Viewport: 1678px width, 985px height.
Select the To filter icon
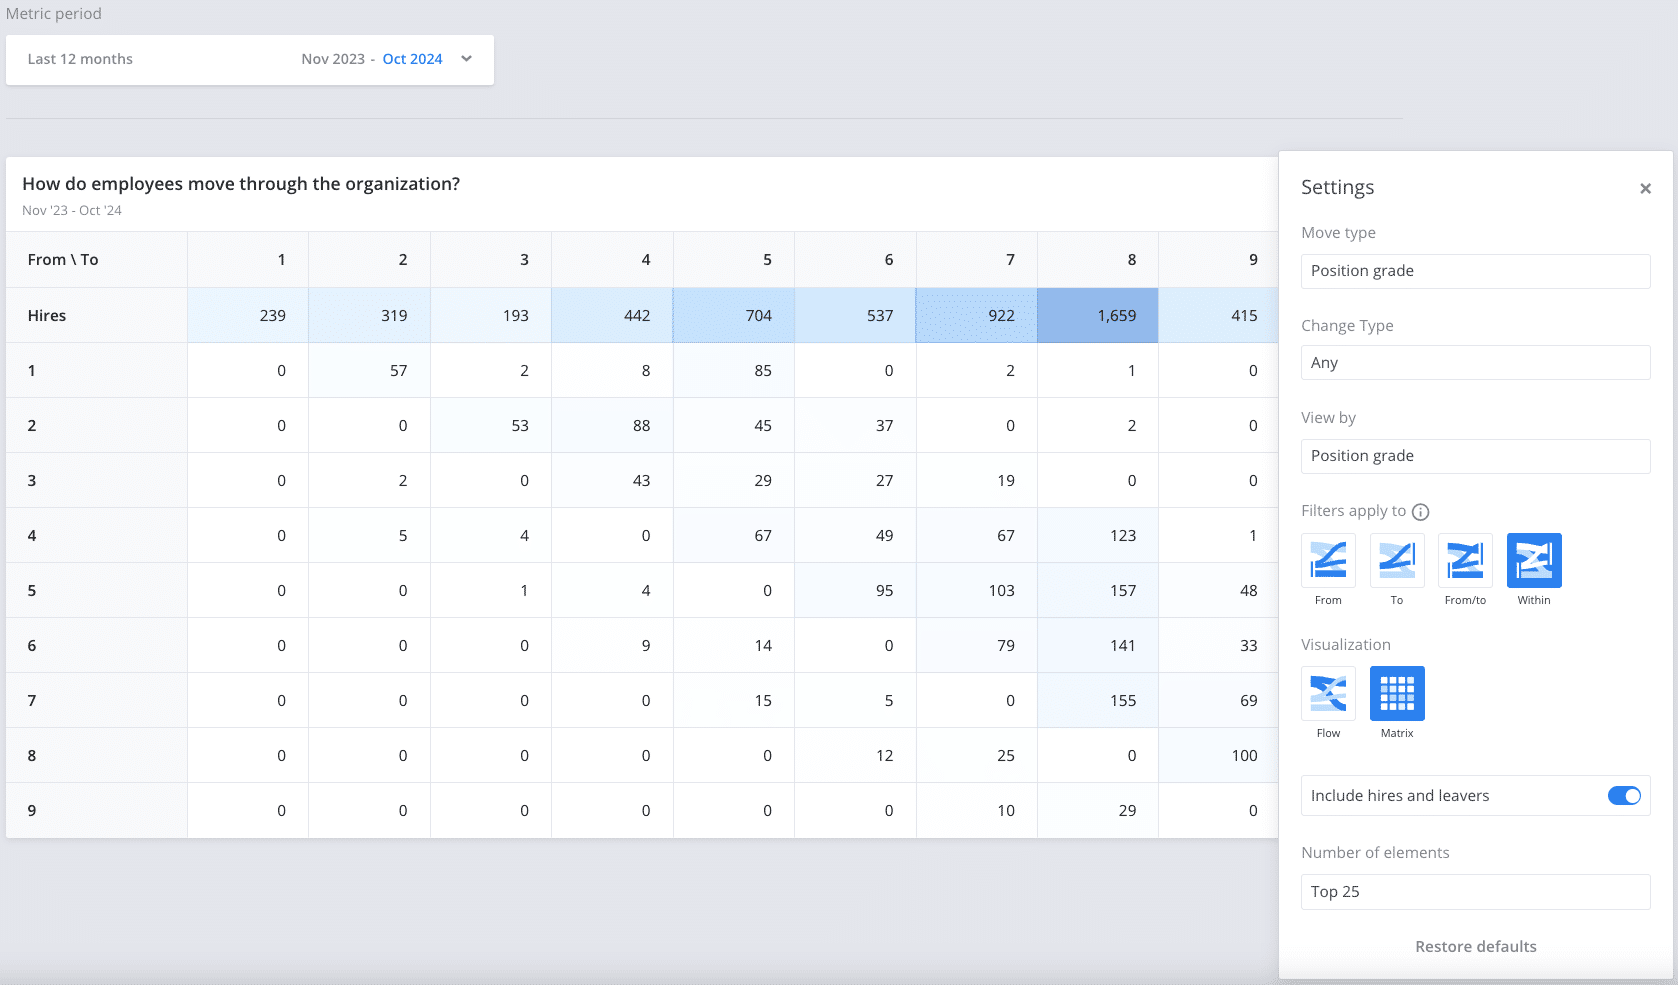1396,561
